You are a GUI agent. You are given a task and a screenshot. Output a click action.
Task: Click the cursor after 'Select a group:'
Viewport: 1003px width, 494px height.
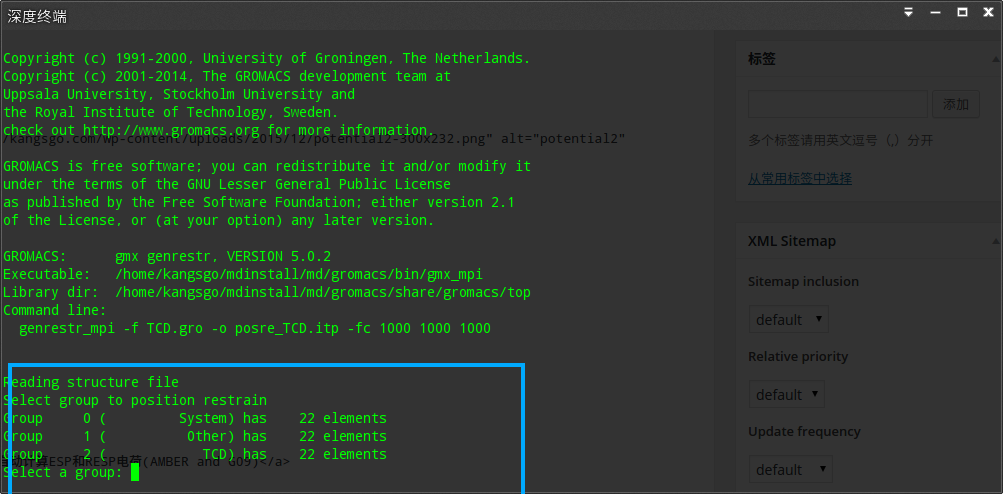[x=135, y=472]
